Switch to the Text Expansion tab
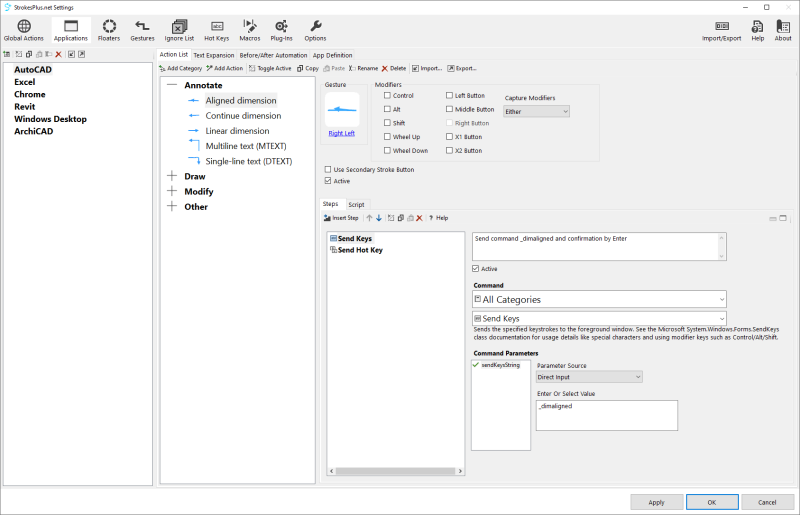The image size is (800, 515). click(x=213, y=55)
